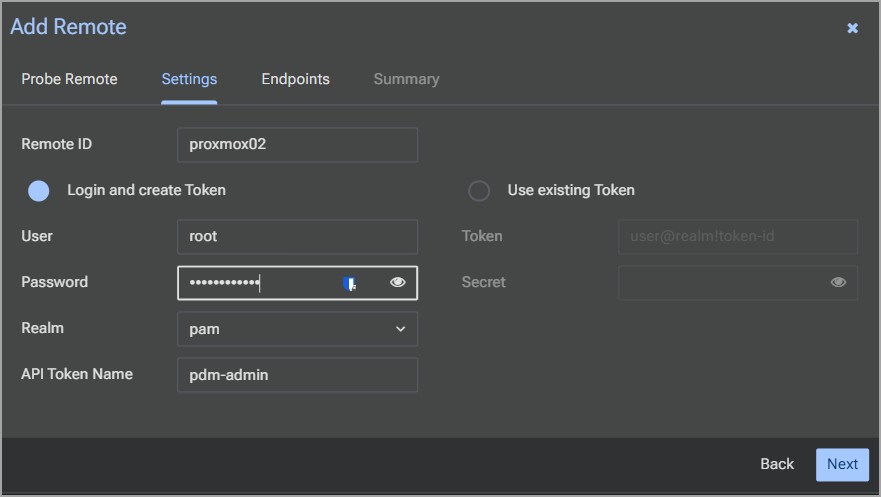Click the API Token Name label
Viewport: 881px width, 497px height.
pos(77,374)
